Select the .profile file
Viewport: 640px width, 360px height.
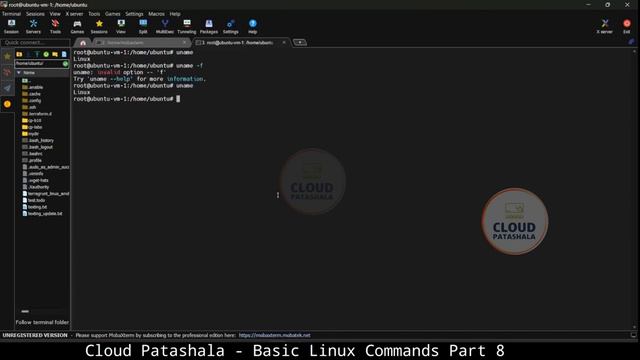32,160
